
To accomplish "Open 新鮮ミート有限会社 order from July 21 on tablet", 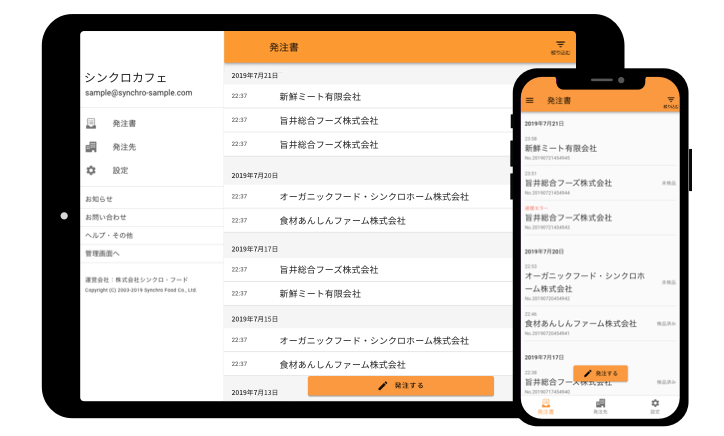I will 320,97.
